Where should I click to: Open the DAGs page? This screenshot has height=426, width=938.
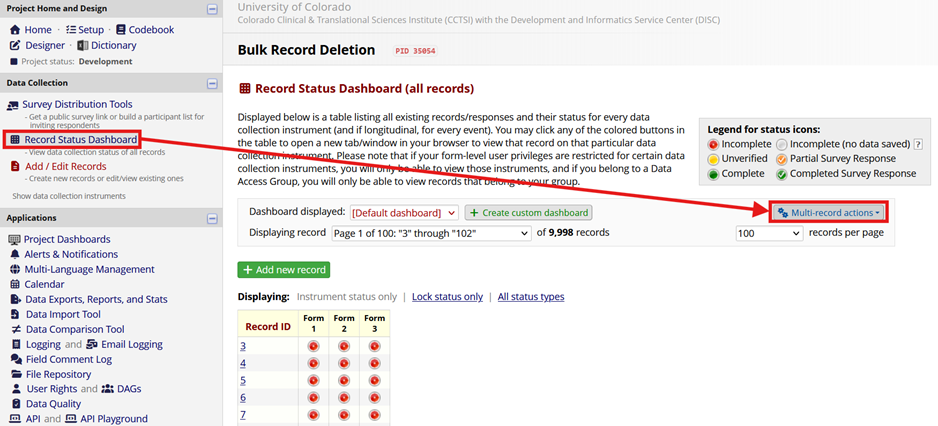click(128, 389)
